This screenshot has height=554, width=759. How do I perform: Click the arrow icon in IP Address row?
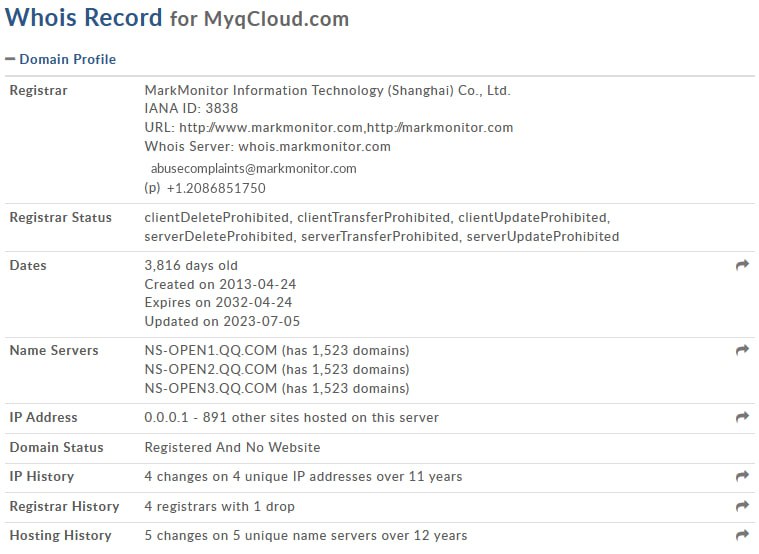tap(742, 418)
